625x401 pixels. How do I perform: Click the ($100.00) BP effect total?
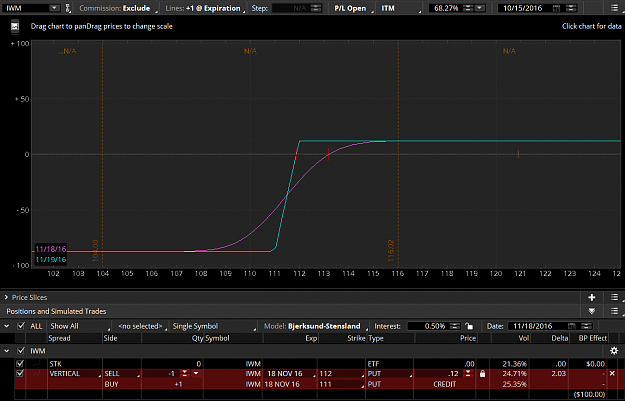tap(589, 395)
